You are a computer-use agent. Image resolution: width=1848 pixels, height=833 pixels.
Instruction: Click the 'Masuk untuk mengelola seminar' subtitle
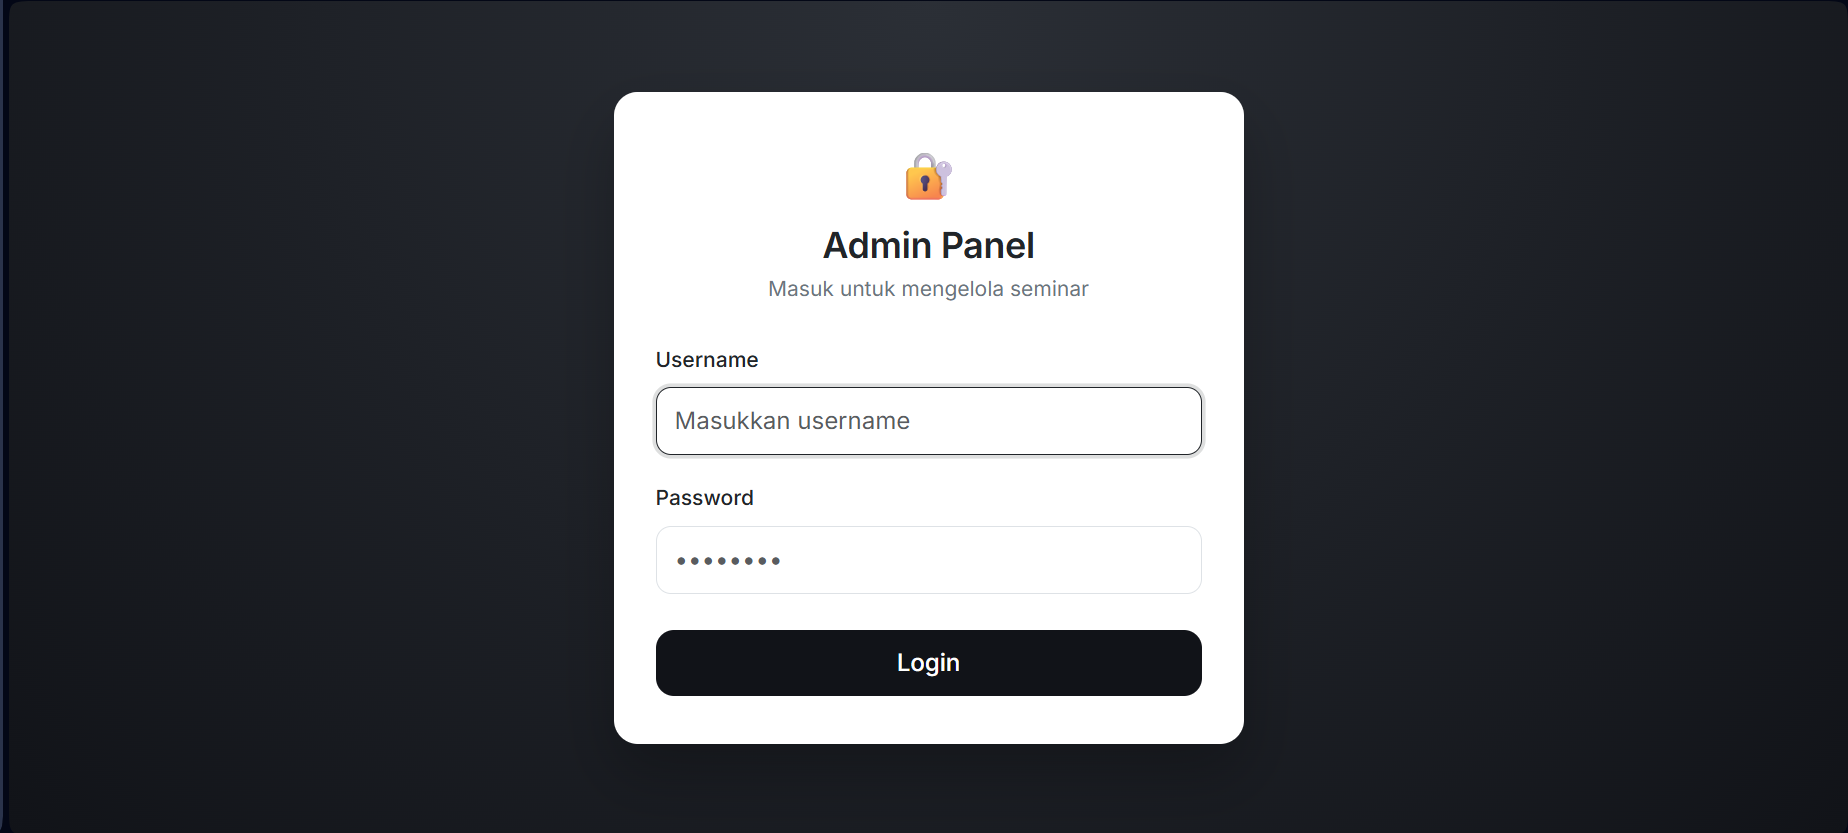click(928, 289)
